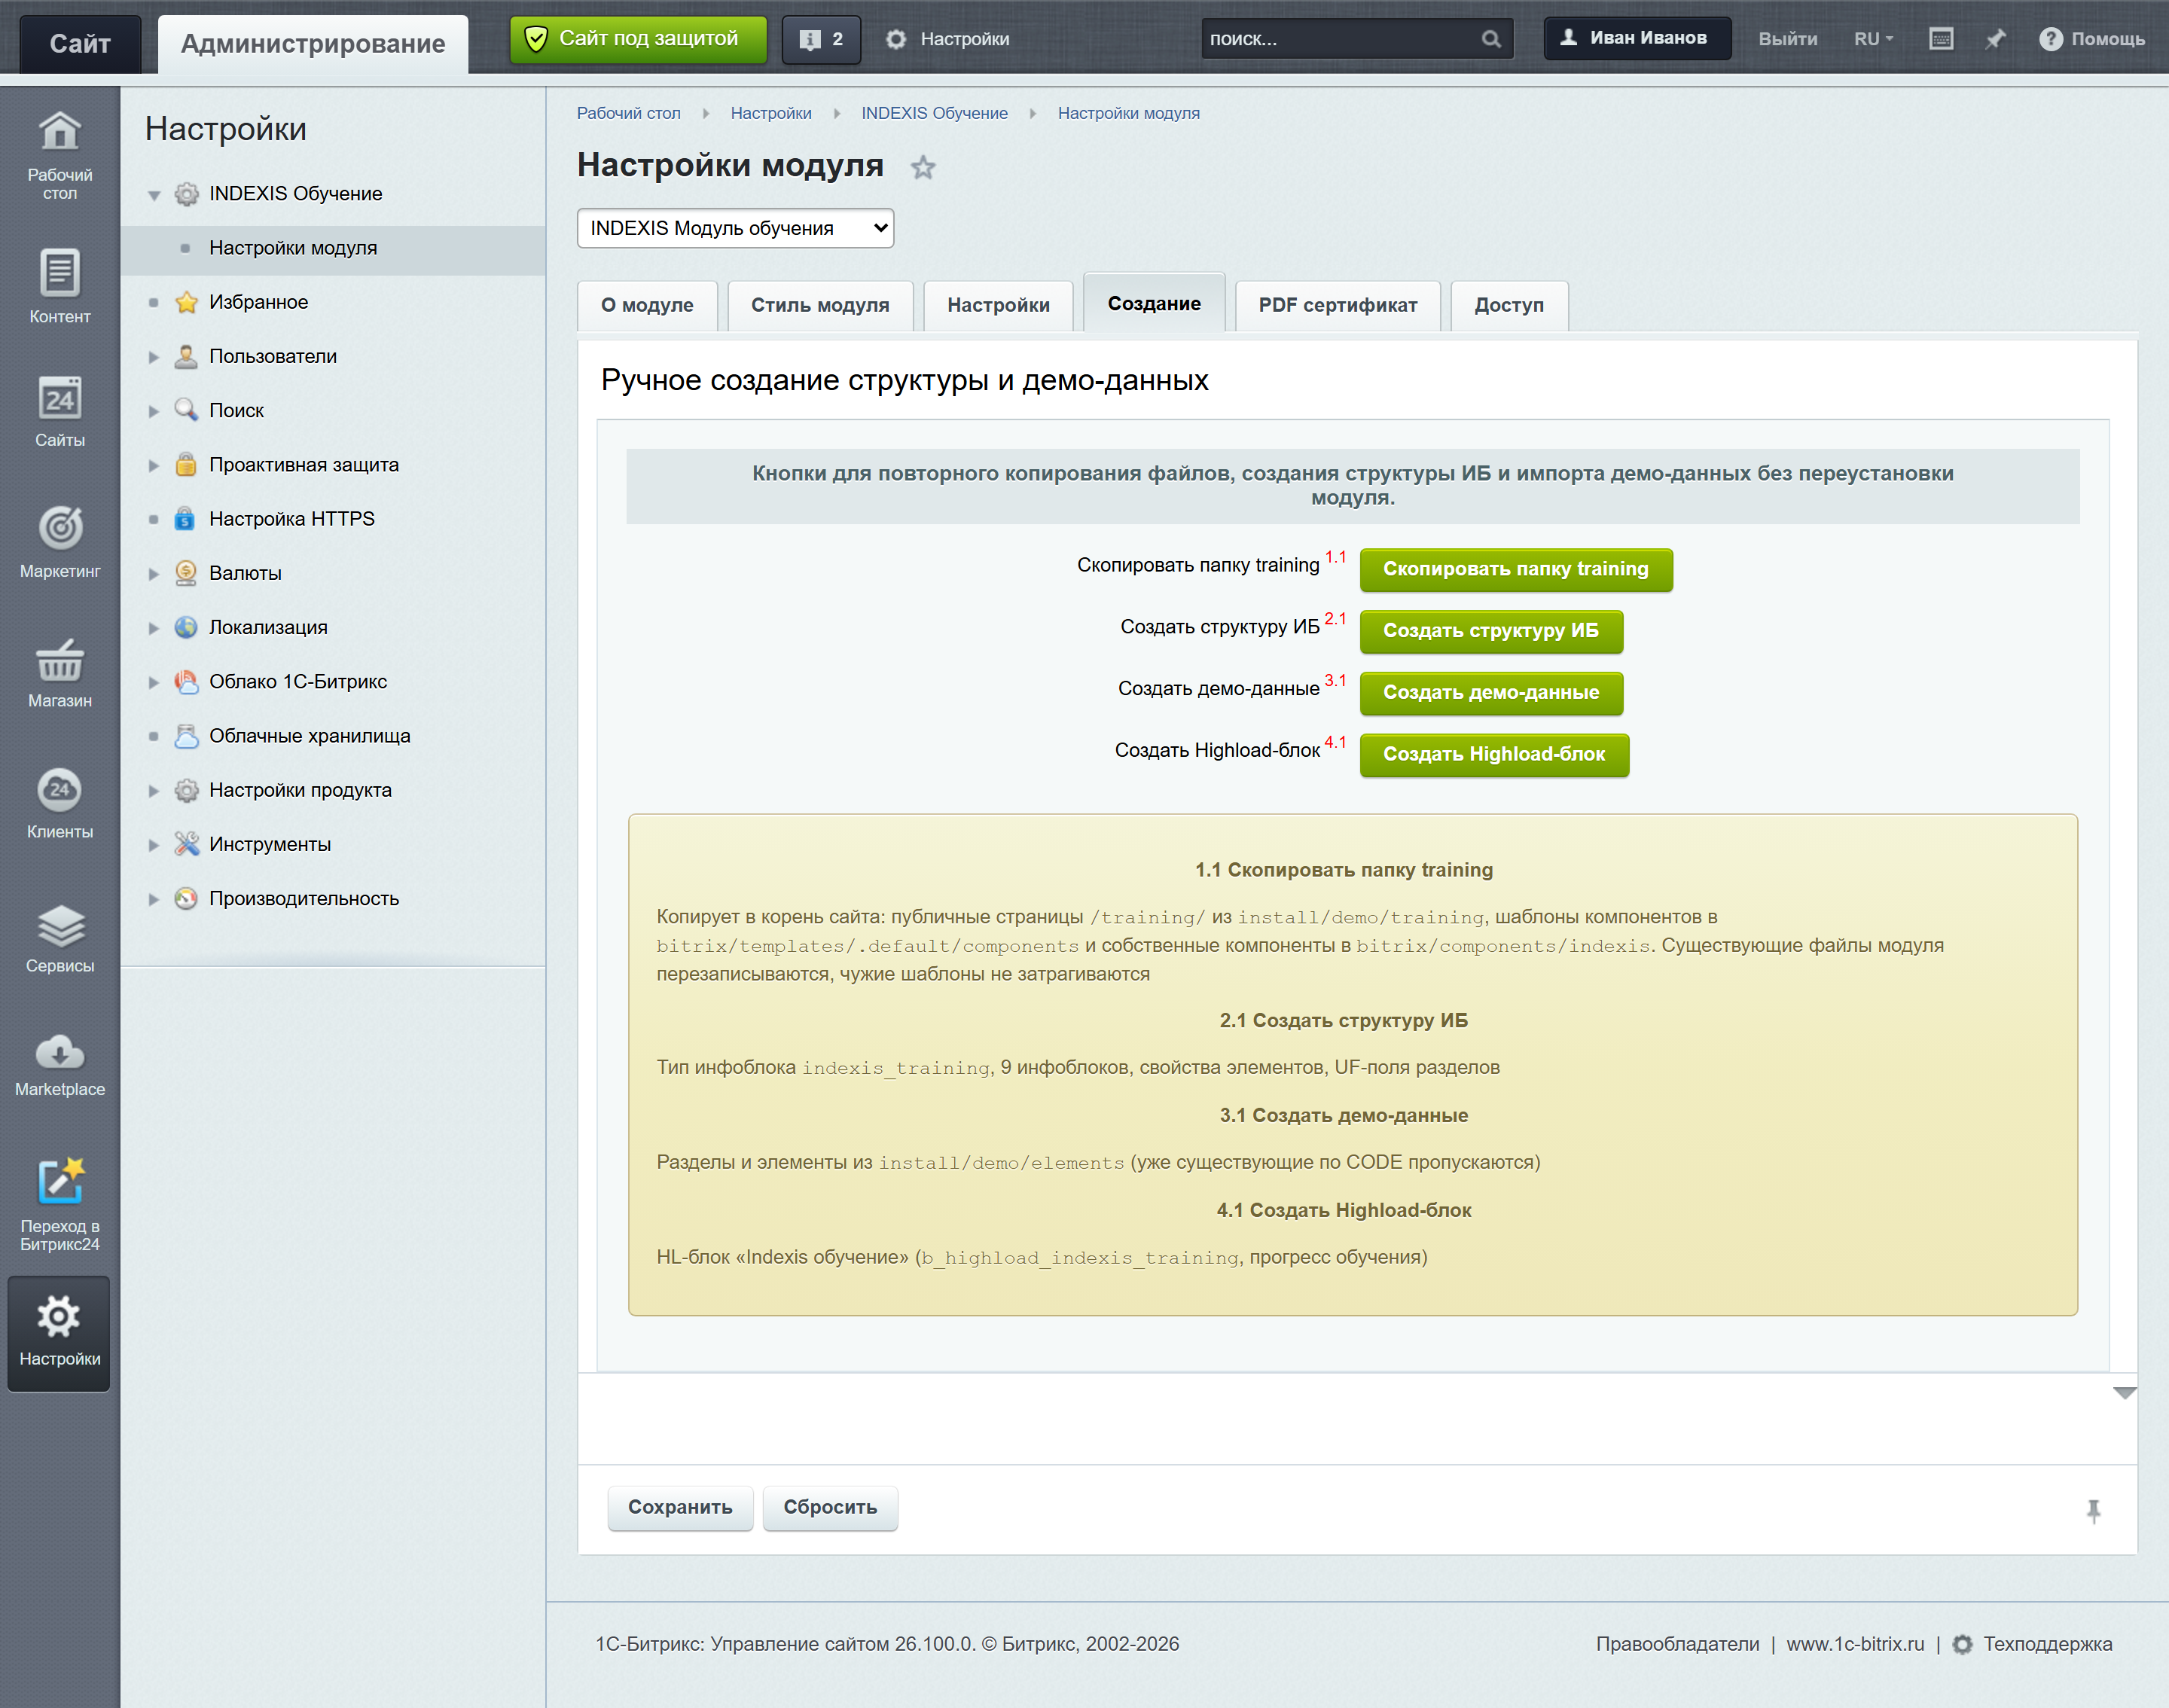The image size is (2169, 1708).
Task: Pin the bottom button bar
Action: tap(2093, 1510)
